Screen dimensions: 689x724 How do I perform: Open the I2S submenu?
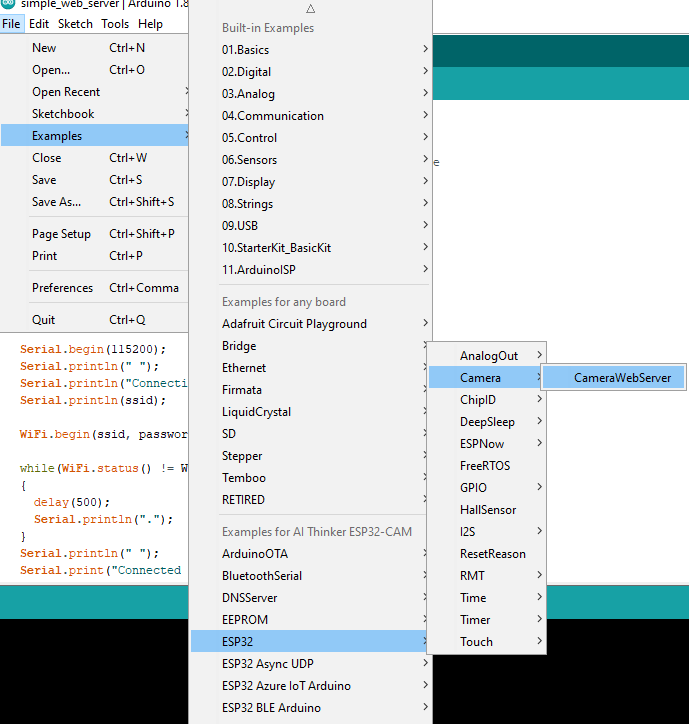(x=487, y=531)
